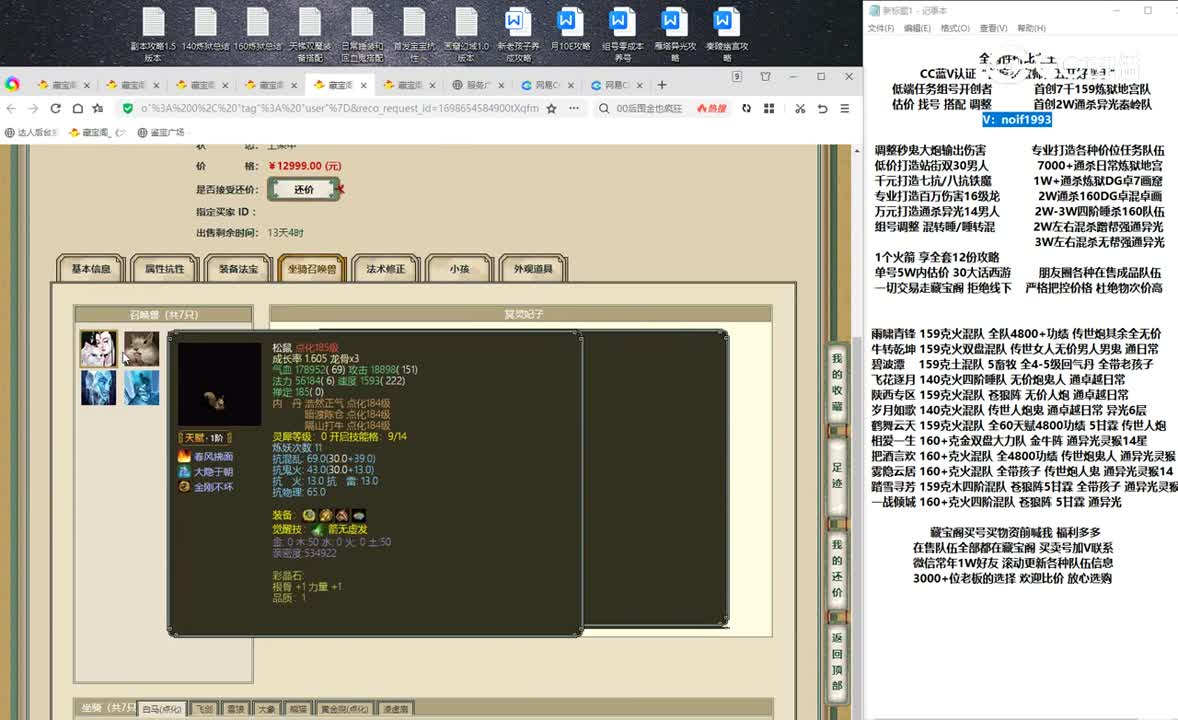Click the 春风拂面 skill icon
This screenshot has width=1178, height=720.
click(184, 456)
